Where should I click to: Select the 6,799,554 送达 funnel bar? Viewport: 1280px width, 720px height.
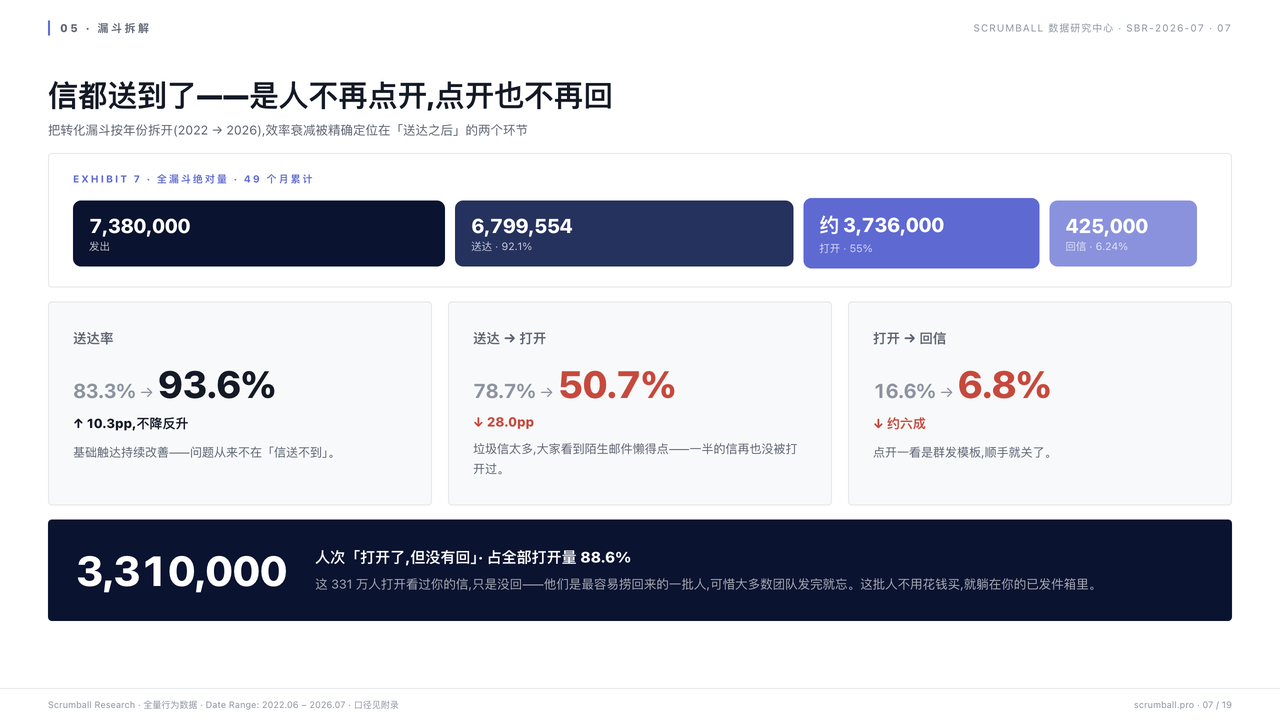[x=624, y=233]
